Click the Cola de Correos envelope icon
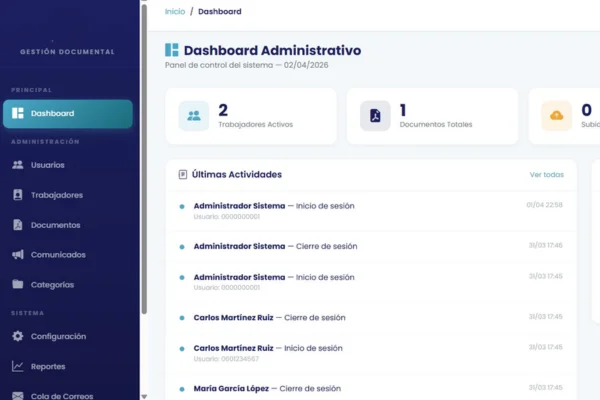Screen dimensions: 600x400 [x=18, y=396]
